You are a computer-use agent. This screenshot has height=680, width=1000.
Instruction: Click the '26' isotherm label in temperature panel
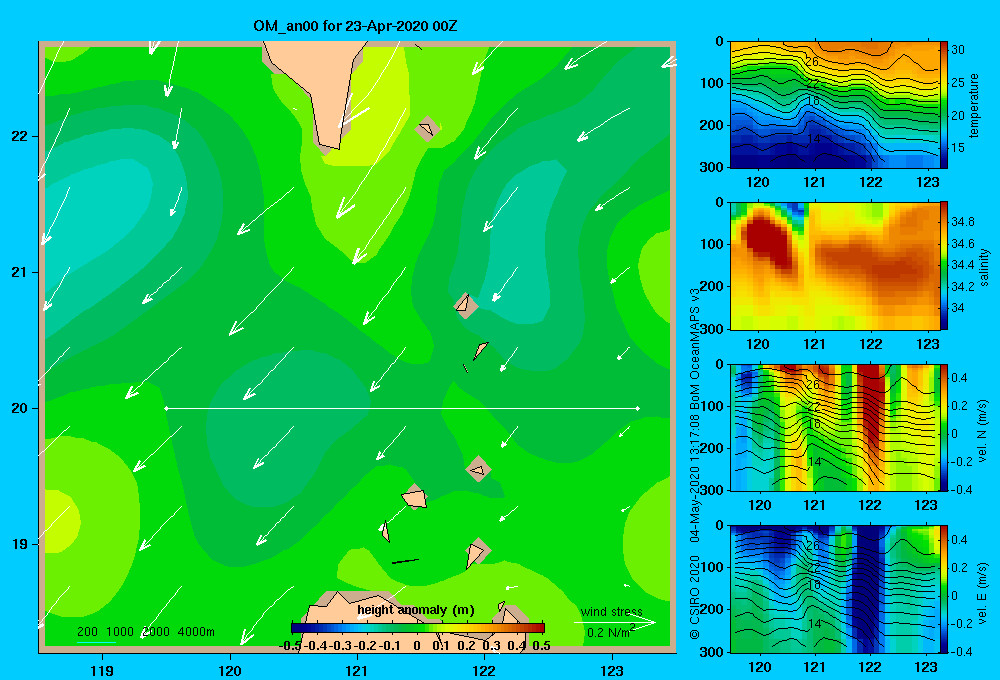812,62
